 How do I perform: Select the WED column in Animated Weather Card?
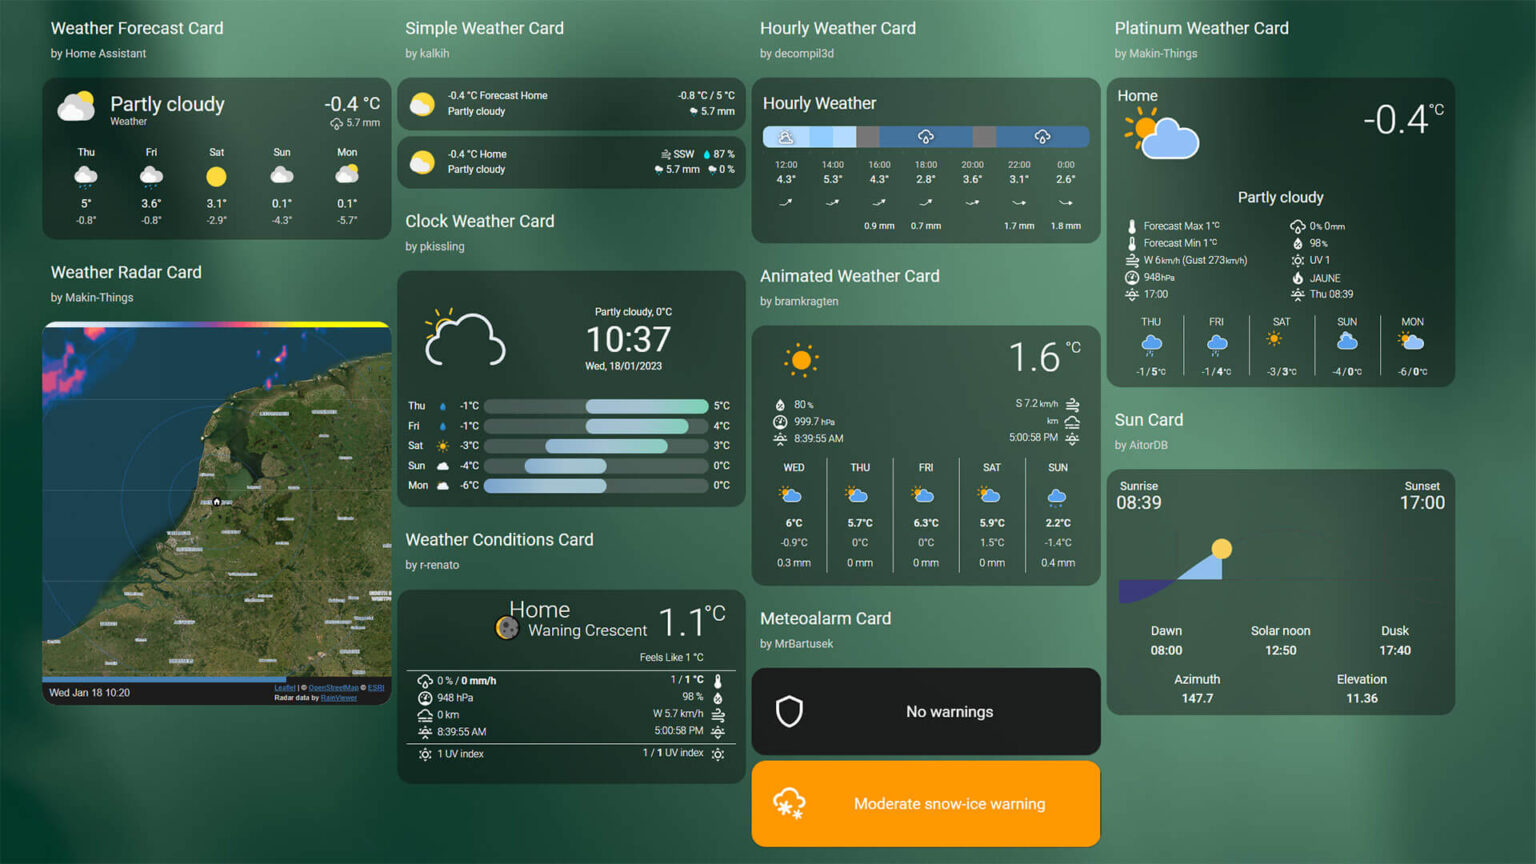793,515
